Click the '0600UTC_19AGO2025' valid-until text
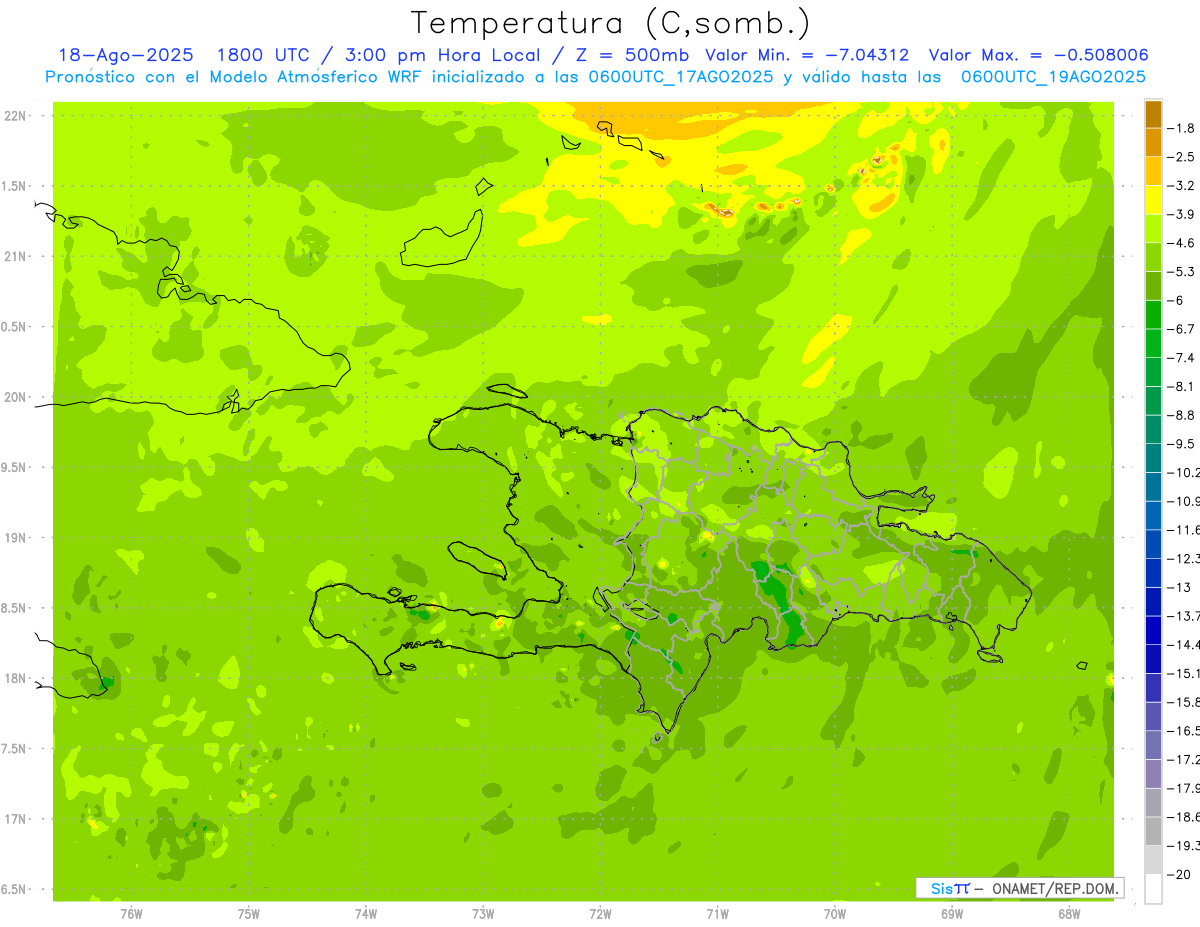This screenshot has width=1200, height=927. (x=1053, y=77)
